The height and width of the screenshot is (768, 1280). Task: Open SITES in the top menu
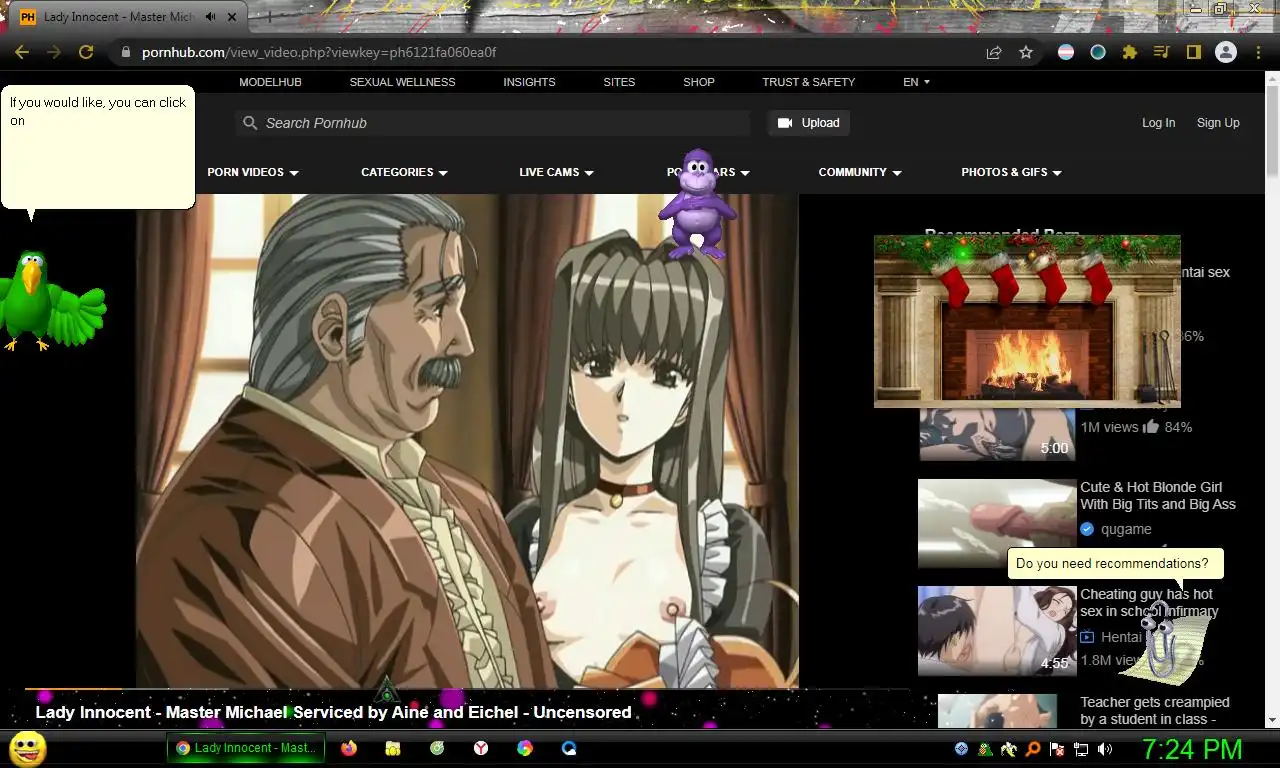pos(619,82)
